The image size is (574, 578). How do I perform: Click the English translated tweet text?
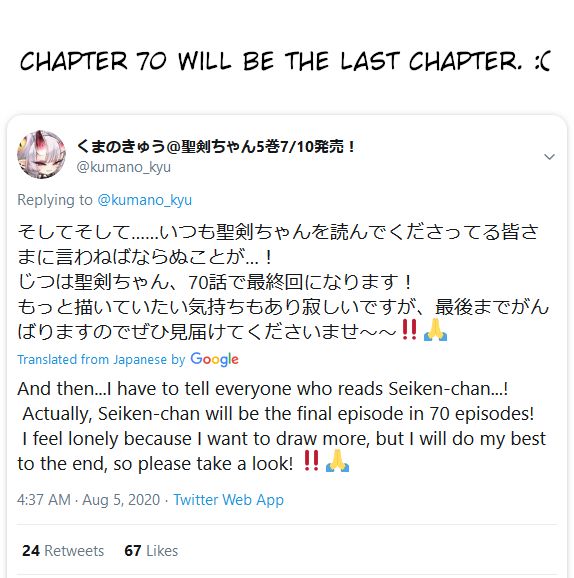click(x=282, y=426)
